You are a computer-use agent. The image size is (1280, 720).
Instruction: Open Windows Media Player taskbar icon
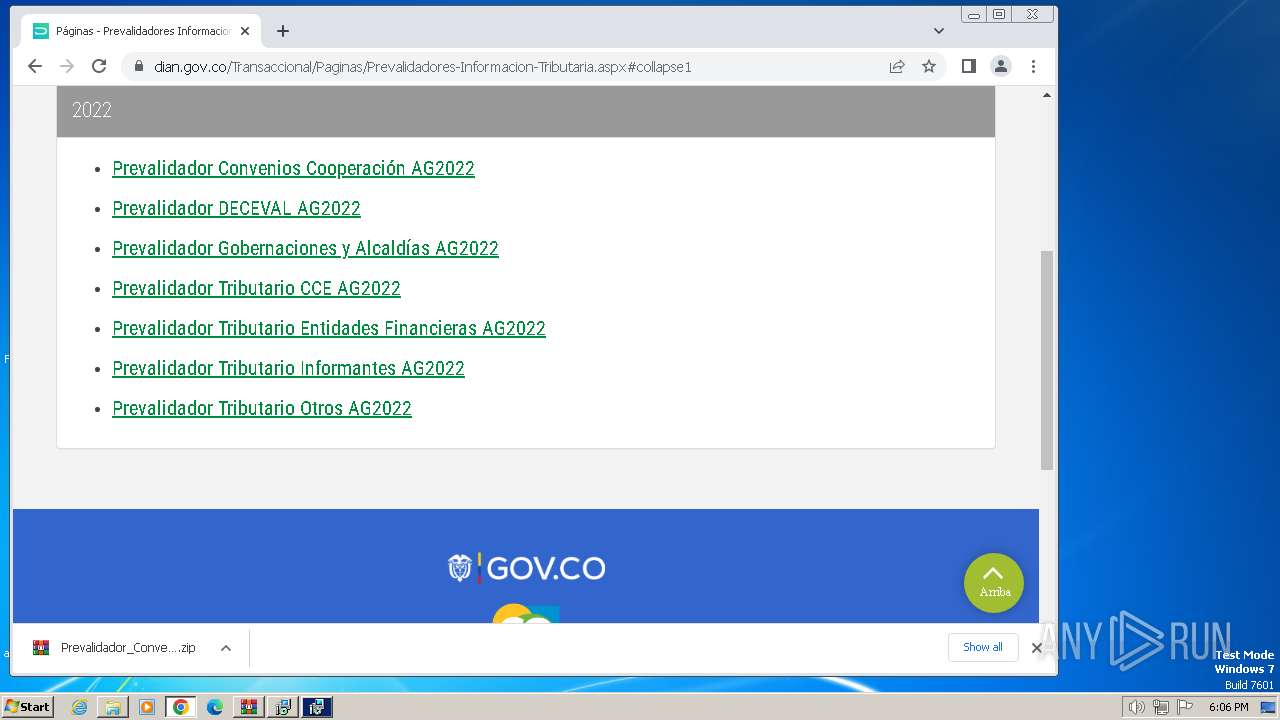pyautogui.click(x=147, y=707)
